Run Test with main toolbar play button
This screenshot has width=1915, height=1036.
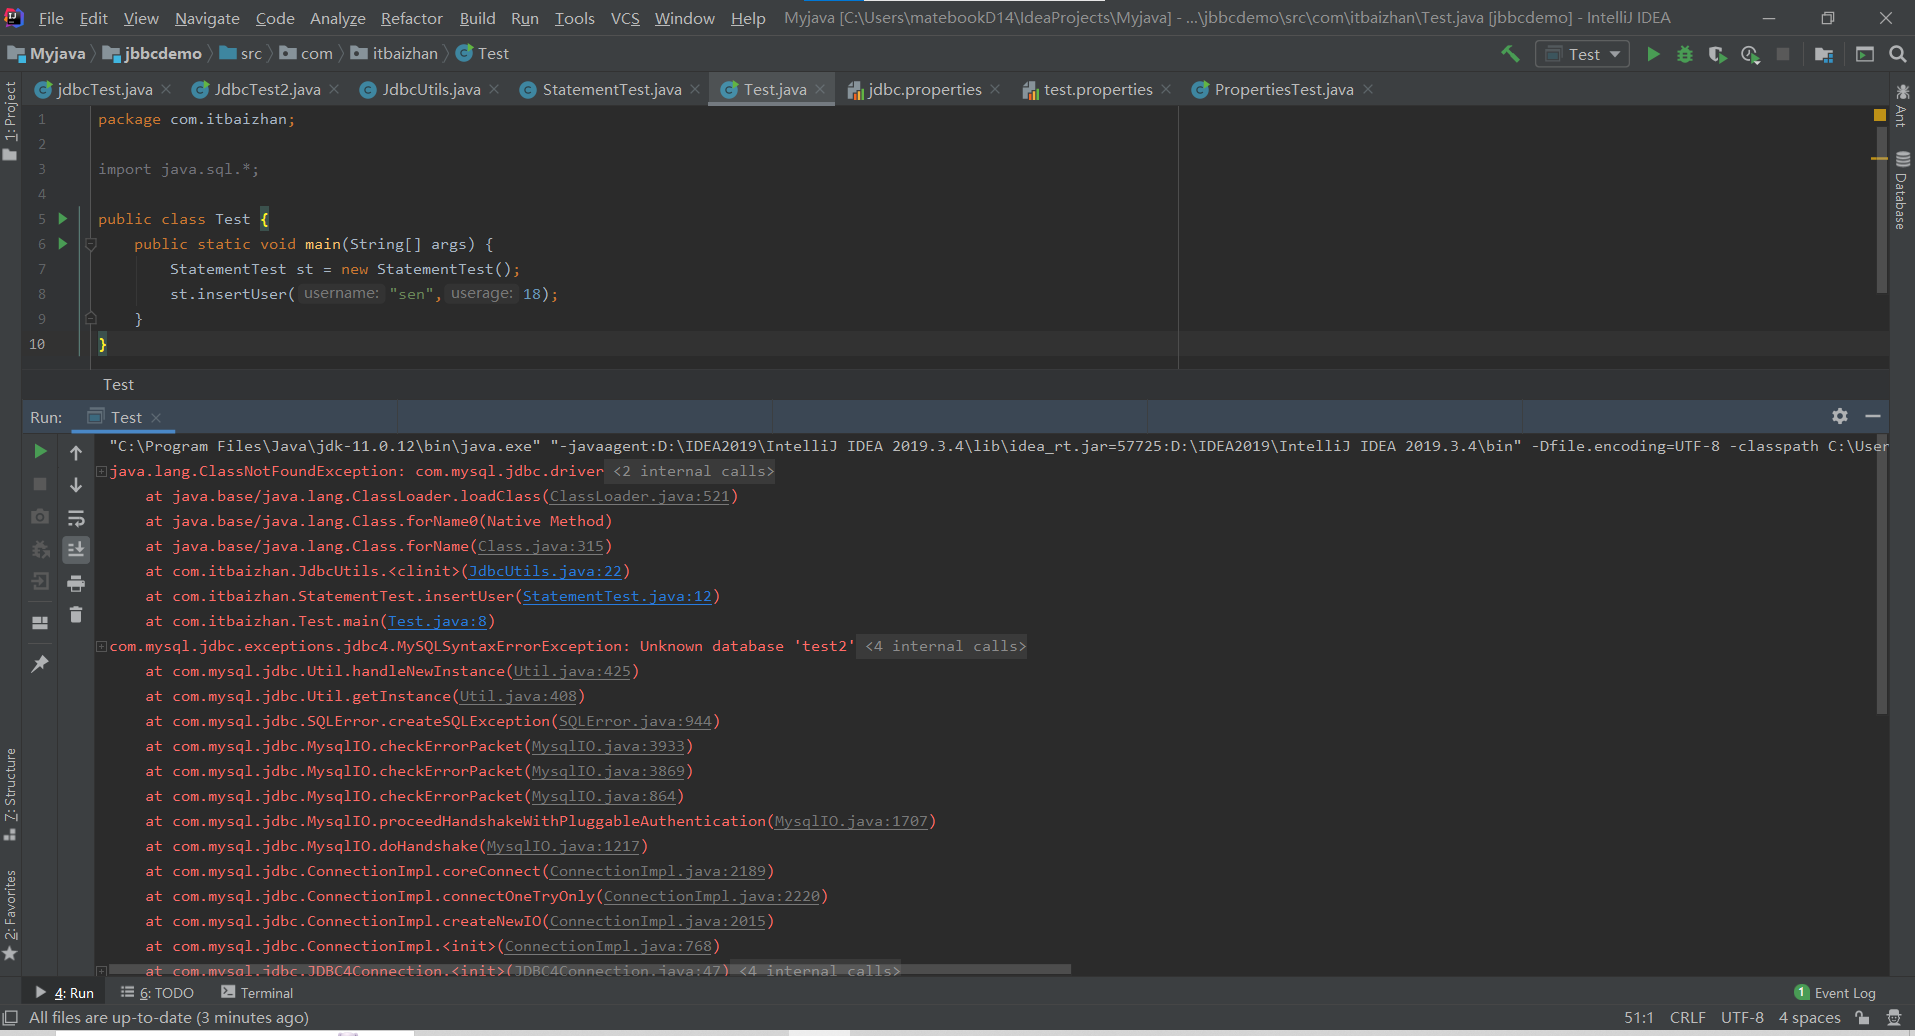tap(1653, 54)
